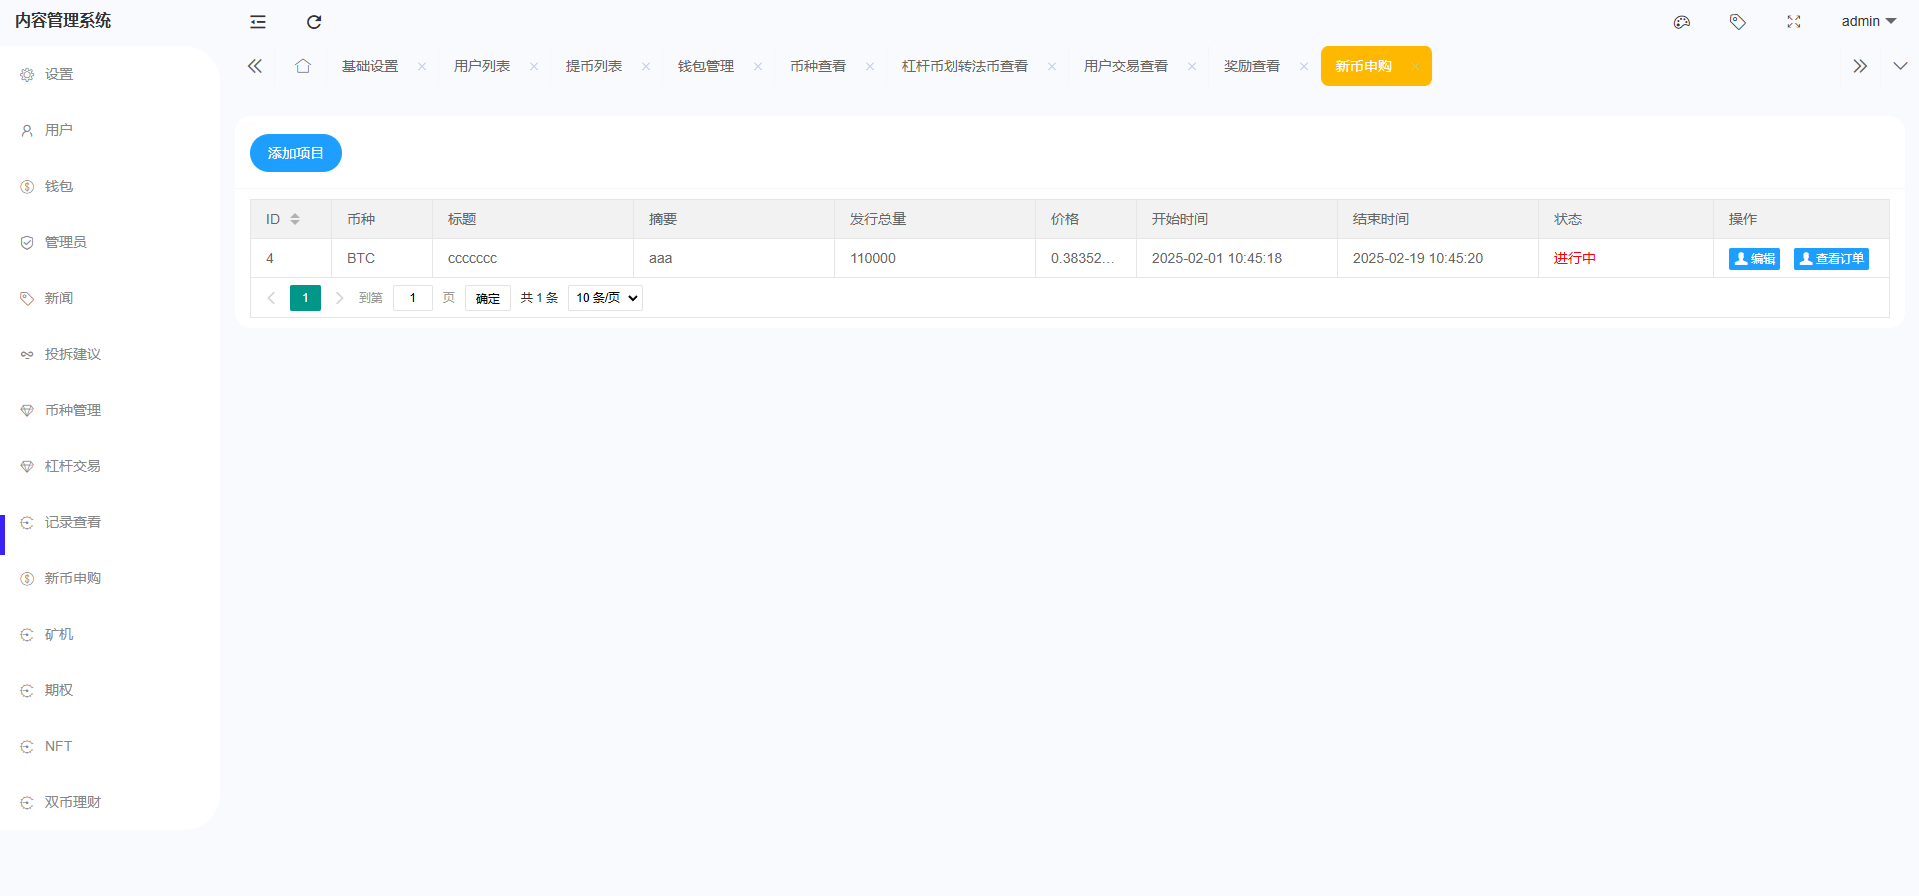Sort the table by ID column
This screenshot has height=896, width=1919.
click(x=295, y=219)
